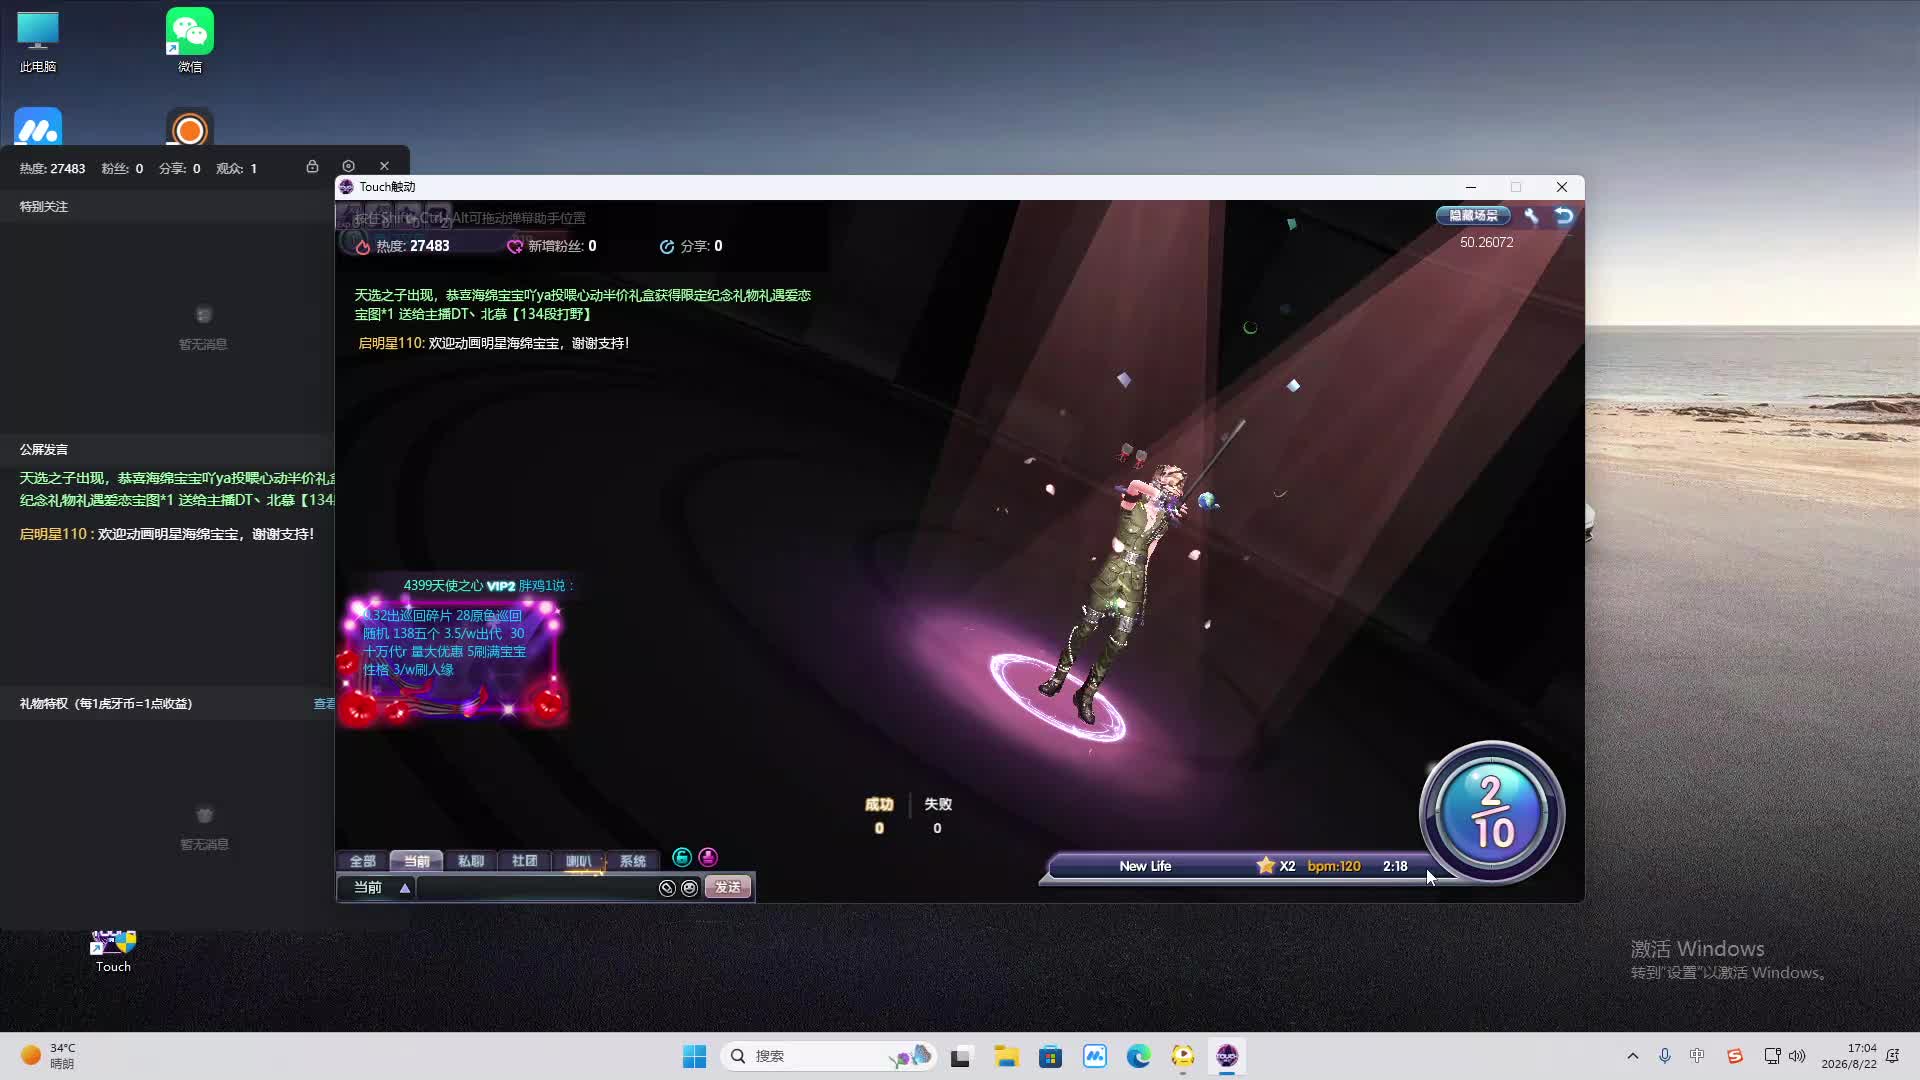Click the 2:18 song timer
Screen dimensions: 1920x1080
(x=1395, y=866)
